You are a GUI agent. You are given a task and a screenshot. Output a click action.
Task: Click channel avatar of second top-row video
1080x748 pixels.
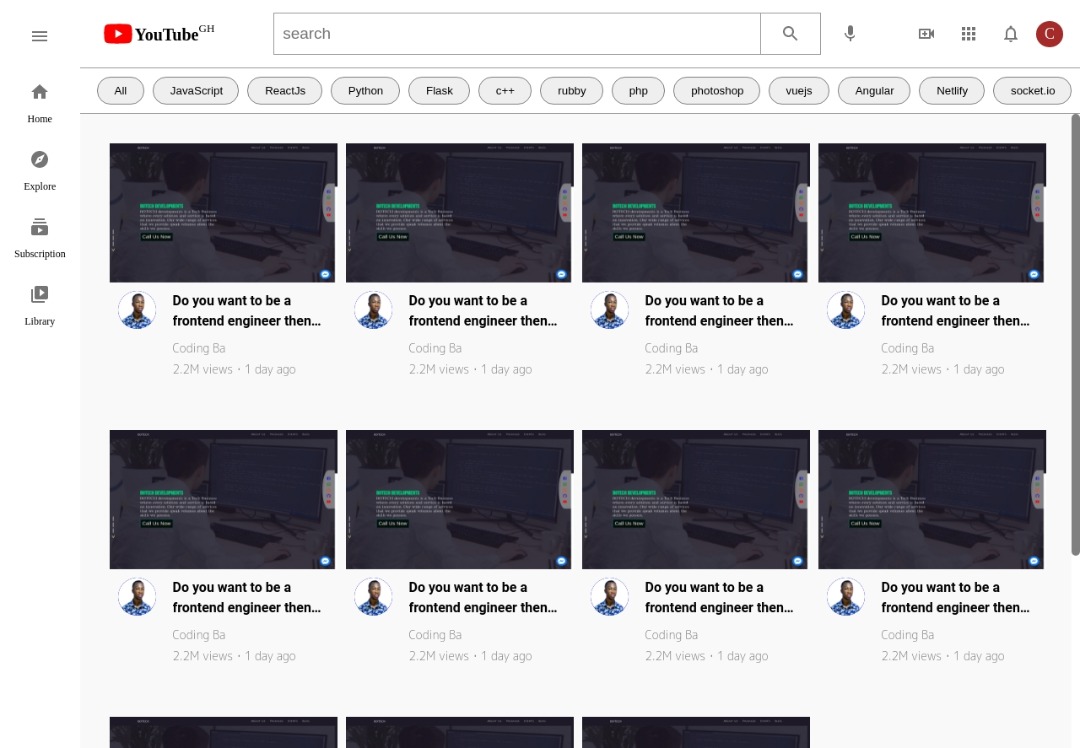[373, 310]
